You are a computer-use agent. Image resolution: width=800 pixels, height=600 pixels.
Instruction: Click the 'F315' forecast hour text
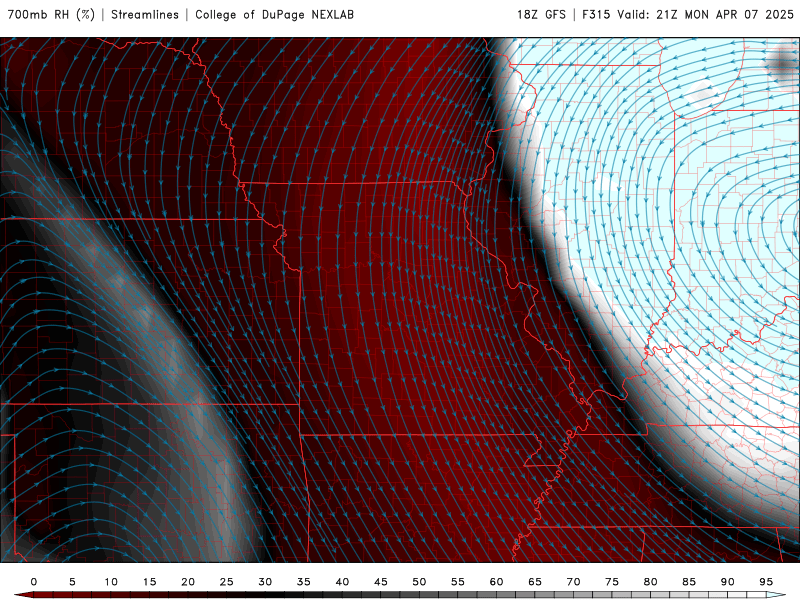click(596, 14)
